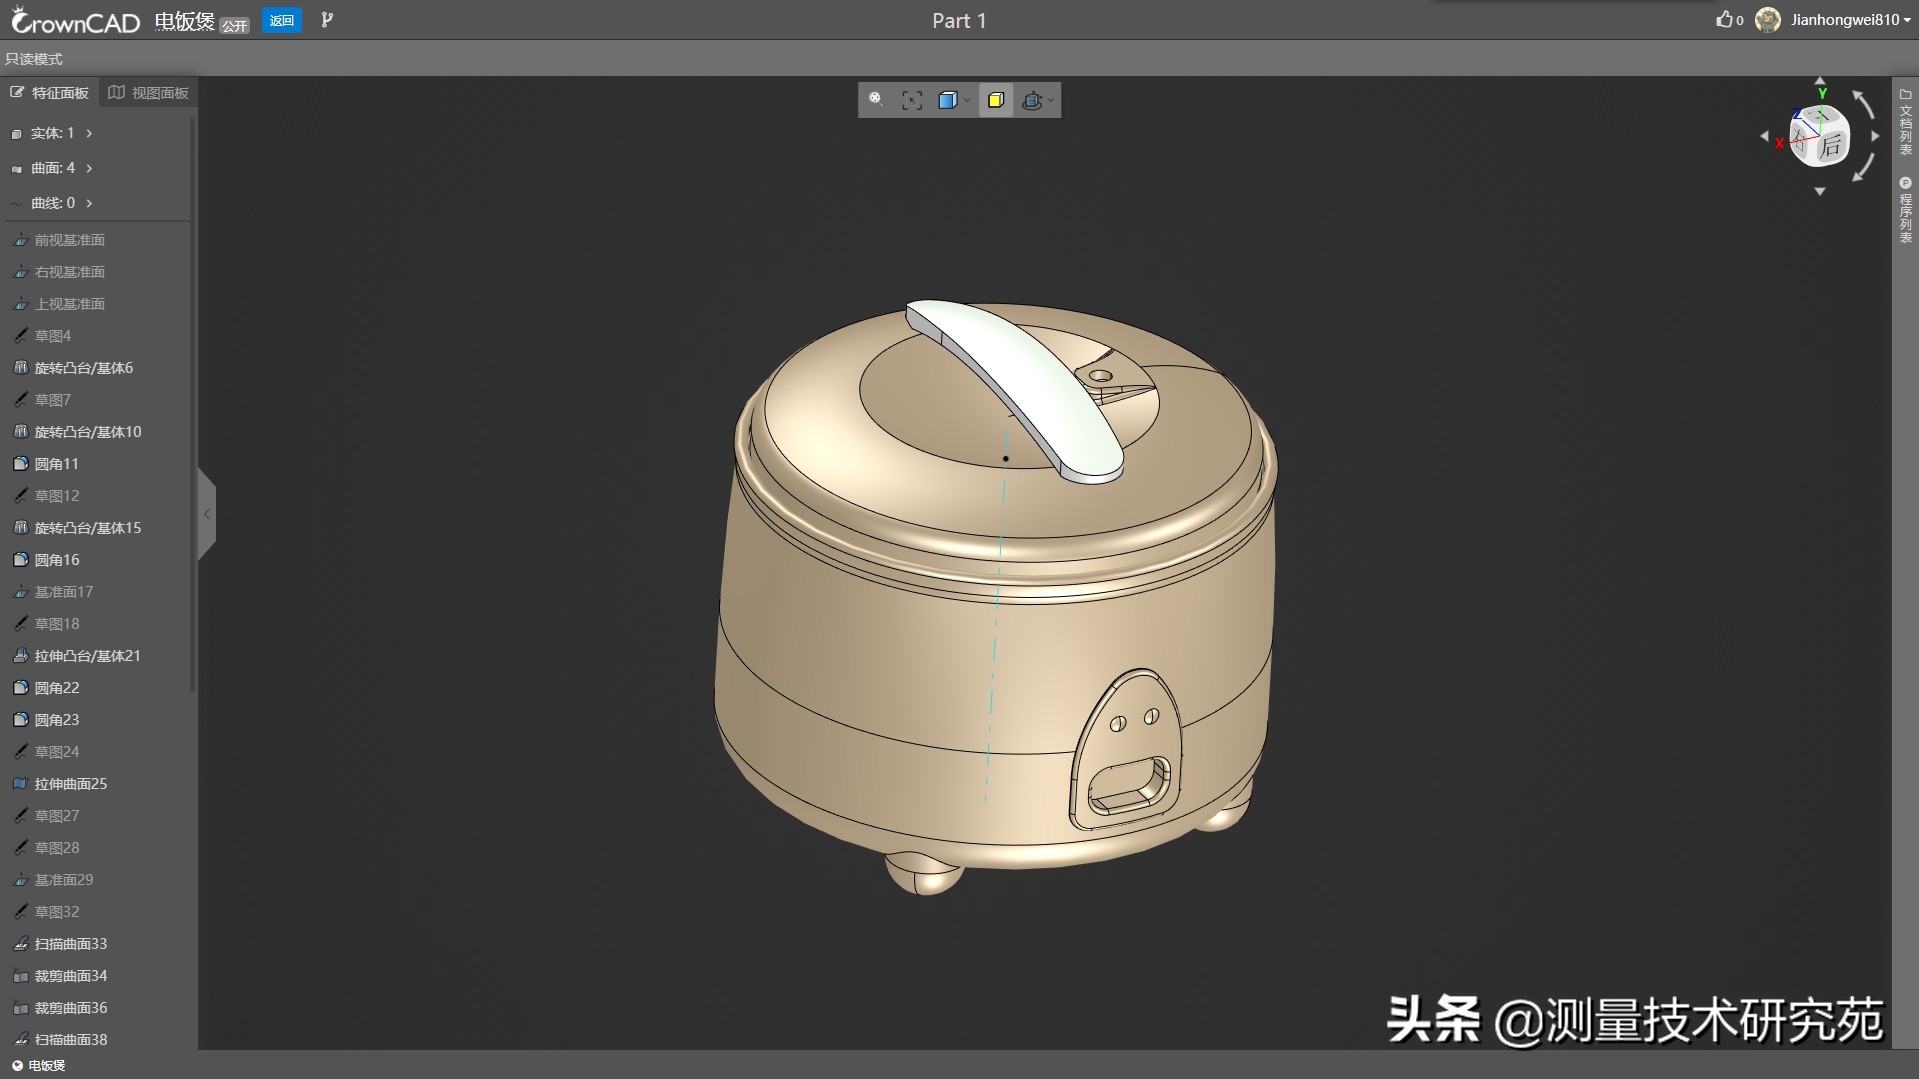Click the CrownCAD logo
Viewport: 1919px width, 1079px height.
76,21
